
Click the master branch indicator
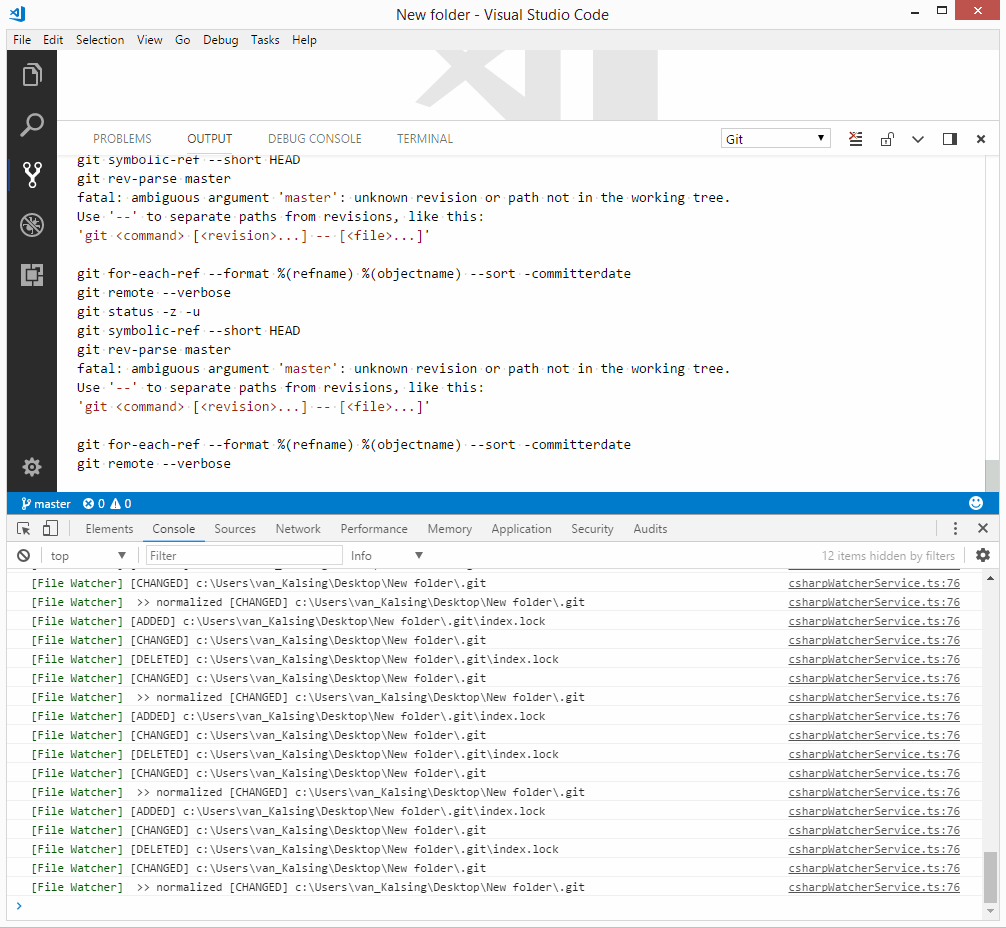point(44,503)
